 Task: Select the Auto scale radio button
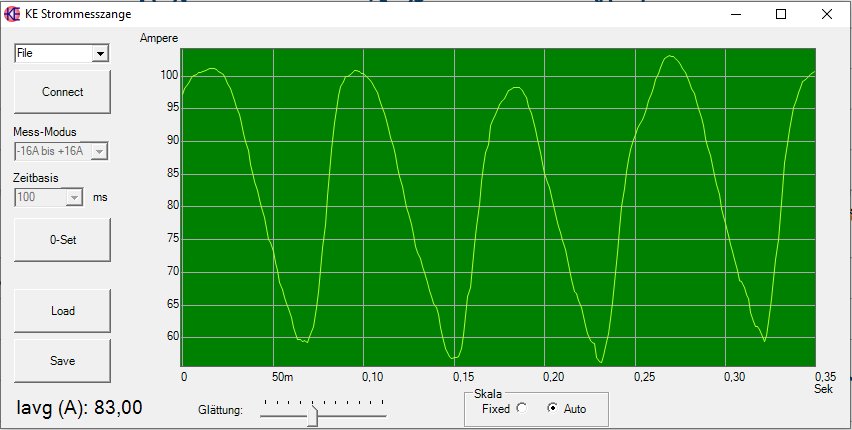(552, 408)
